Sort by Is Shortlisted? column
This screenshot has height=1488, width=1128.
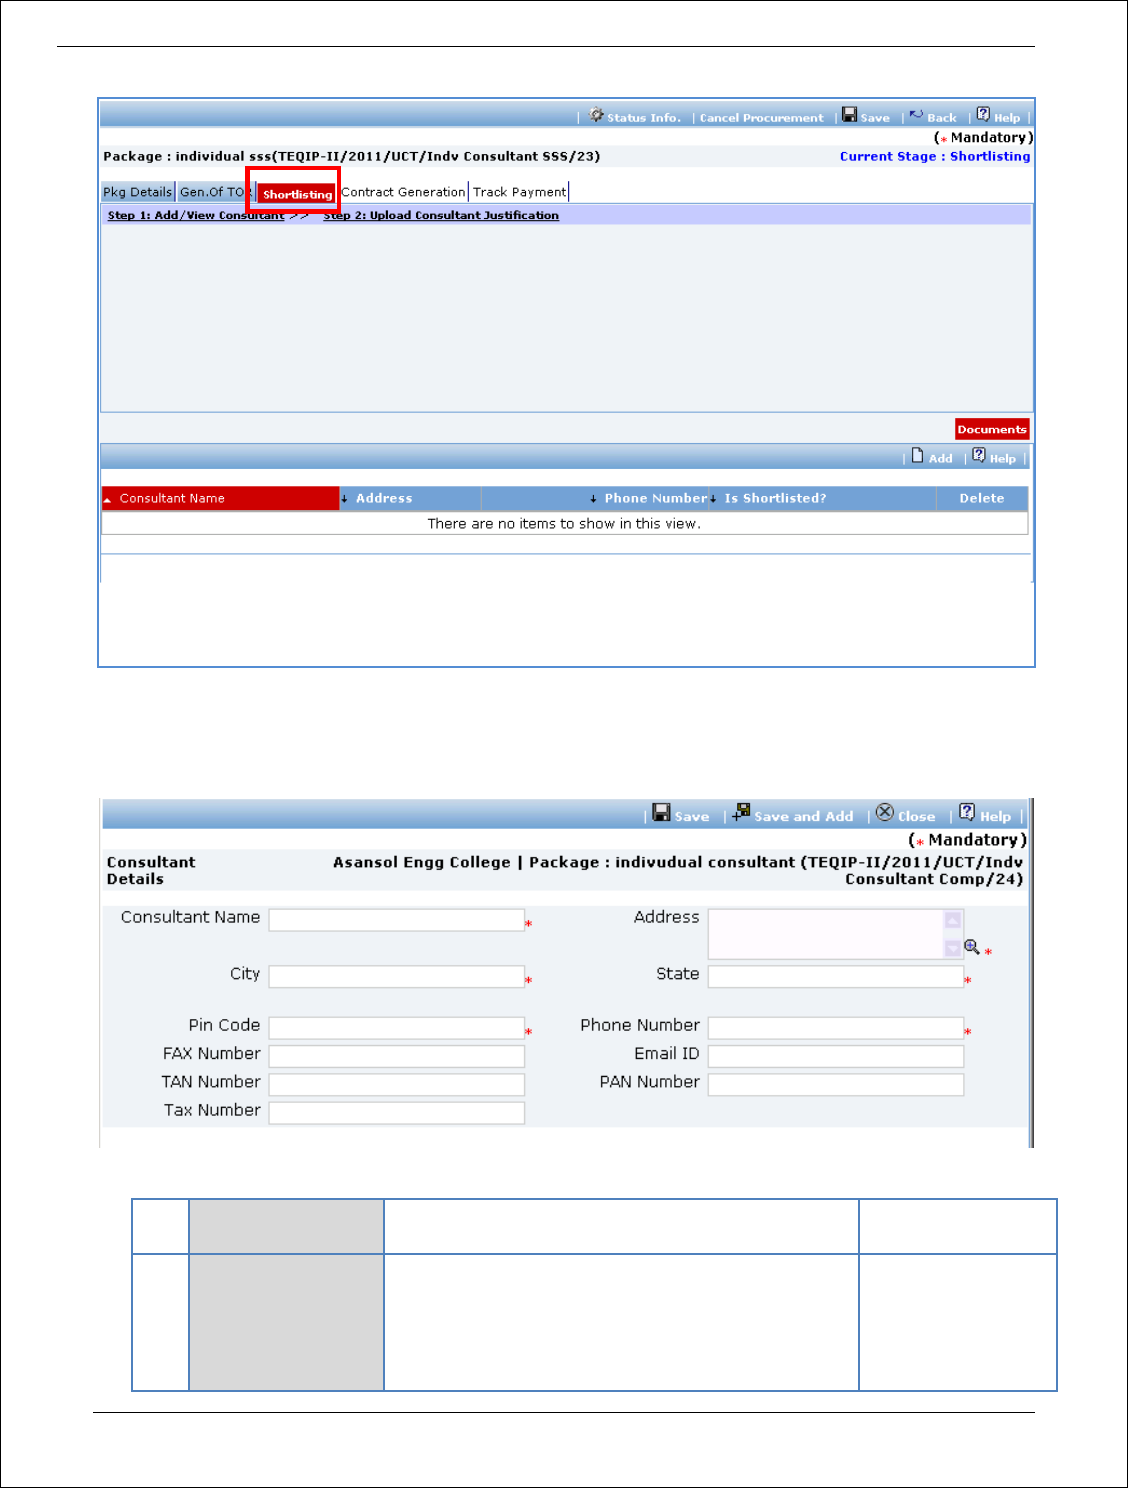click(822, 498)
